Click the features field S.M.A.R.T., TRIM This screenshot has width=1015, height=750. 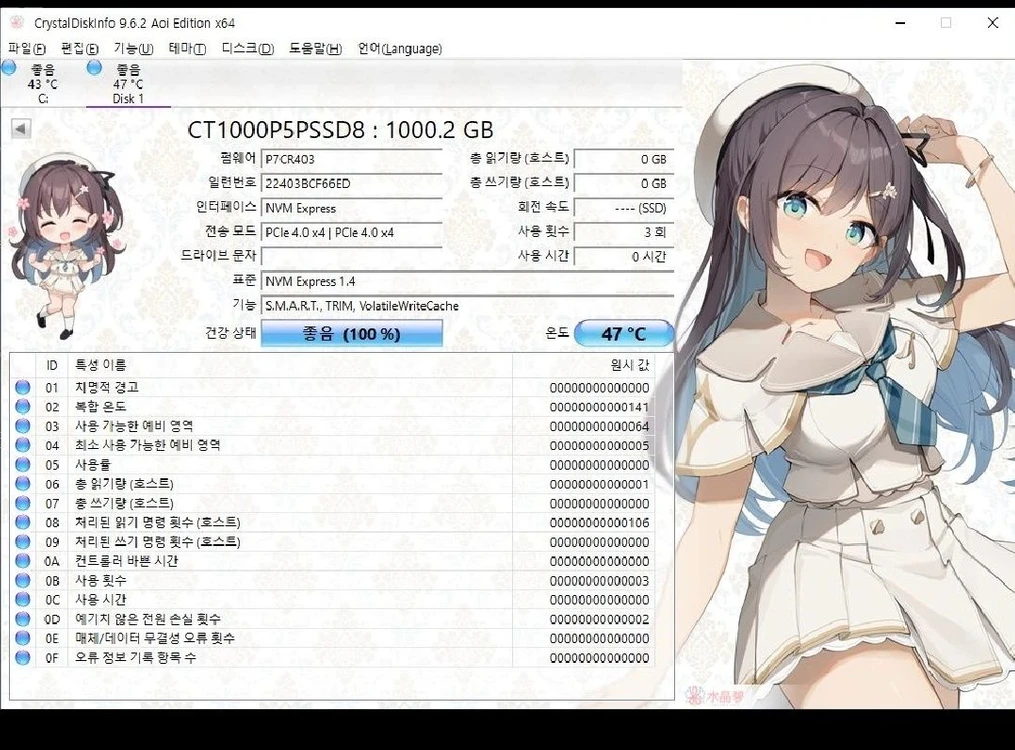tap(467, 306)
